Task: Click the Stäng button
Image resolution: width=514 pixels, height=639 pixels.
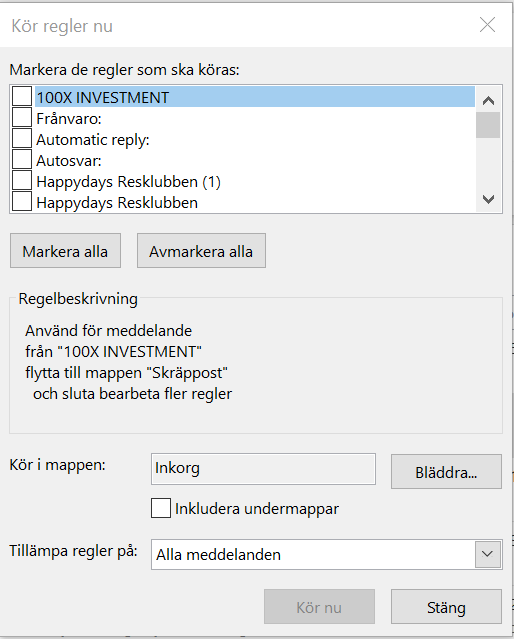Action: [x=446, y=606]
